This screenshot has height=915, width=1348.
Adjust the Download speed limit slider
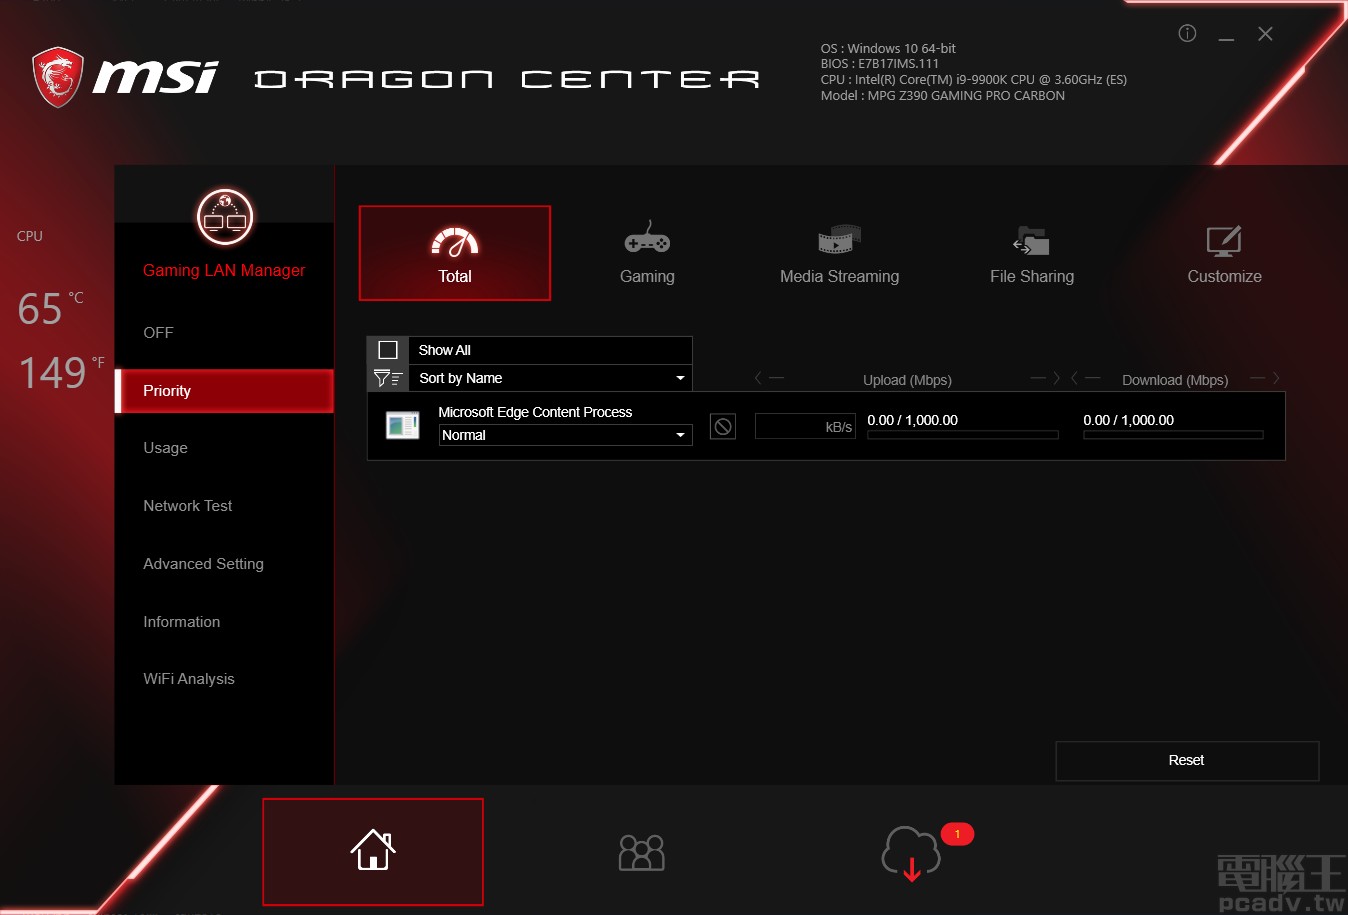(x=1172, y=435)
